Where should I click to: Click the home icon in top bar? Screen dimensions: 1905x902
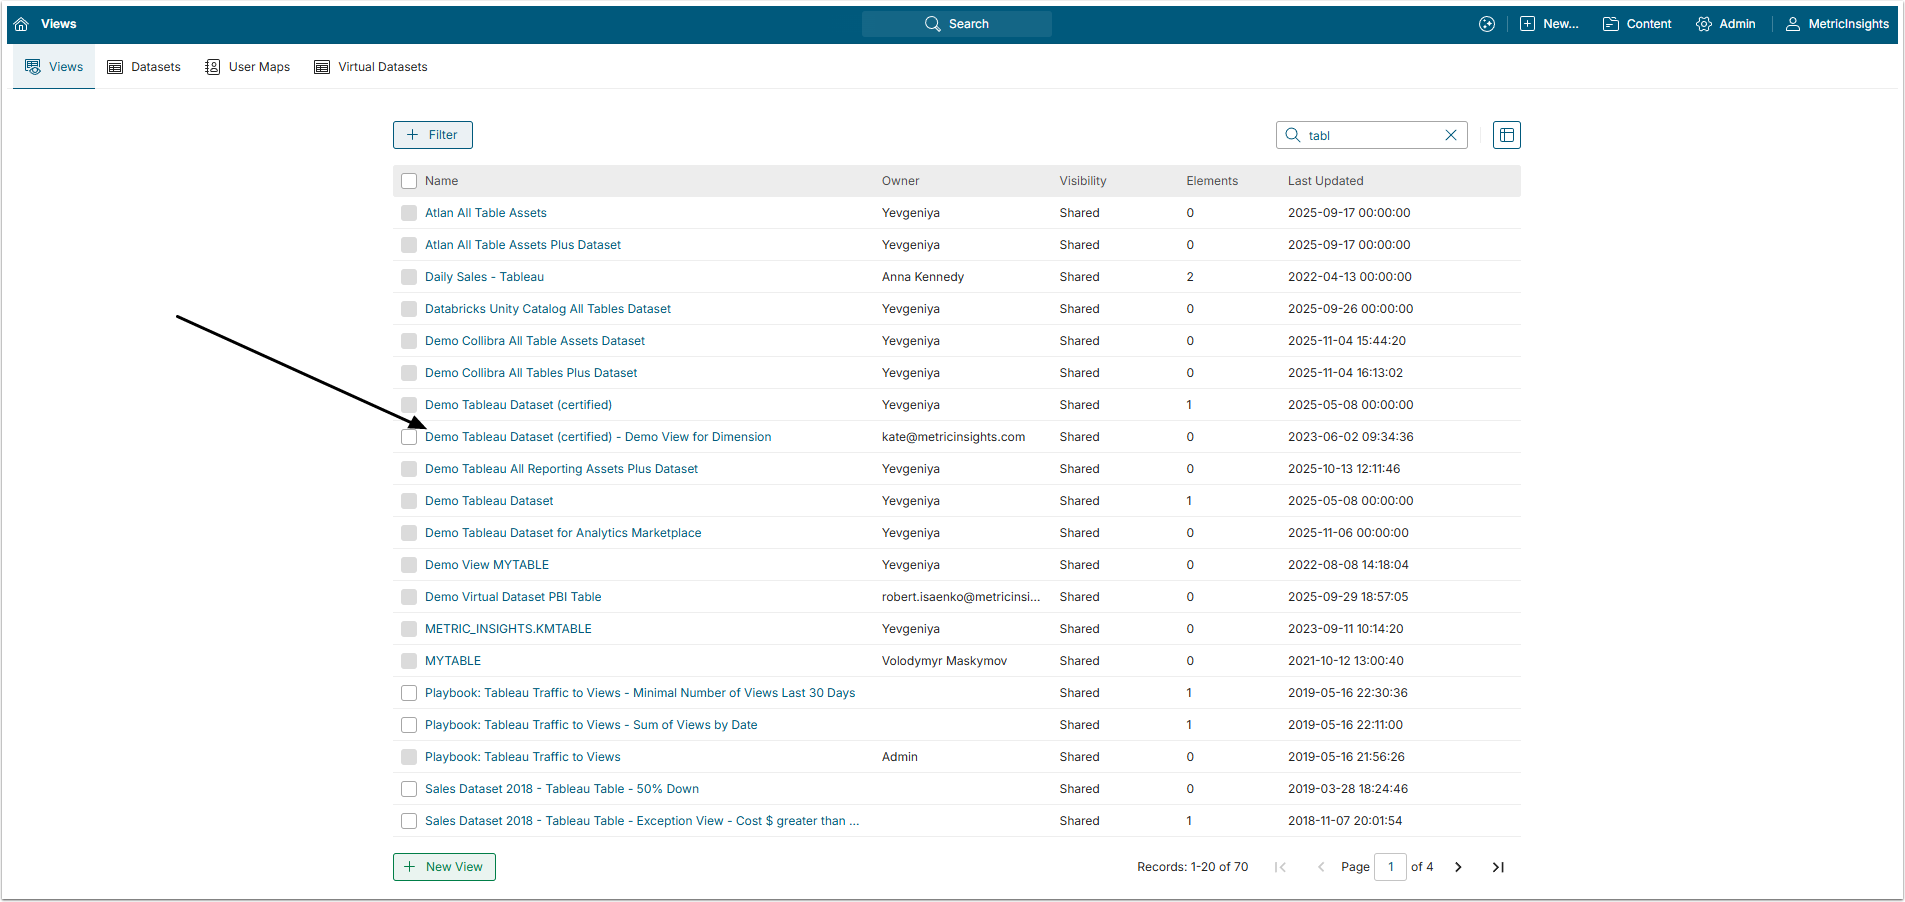(21, 24)
